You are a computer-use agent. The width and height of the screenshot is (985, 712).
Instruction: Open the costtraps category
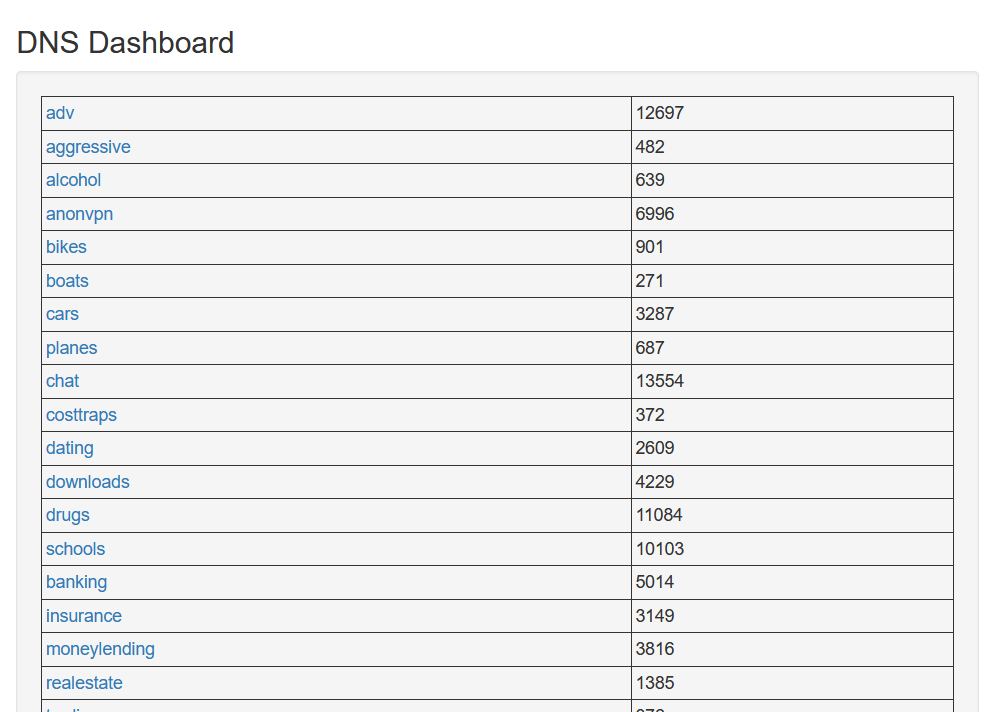point(81,415)
